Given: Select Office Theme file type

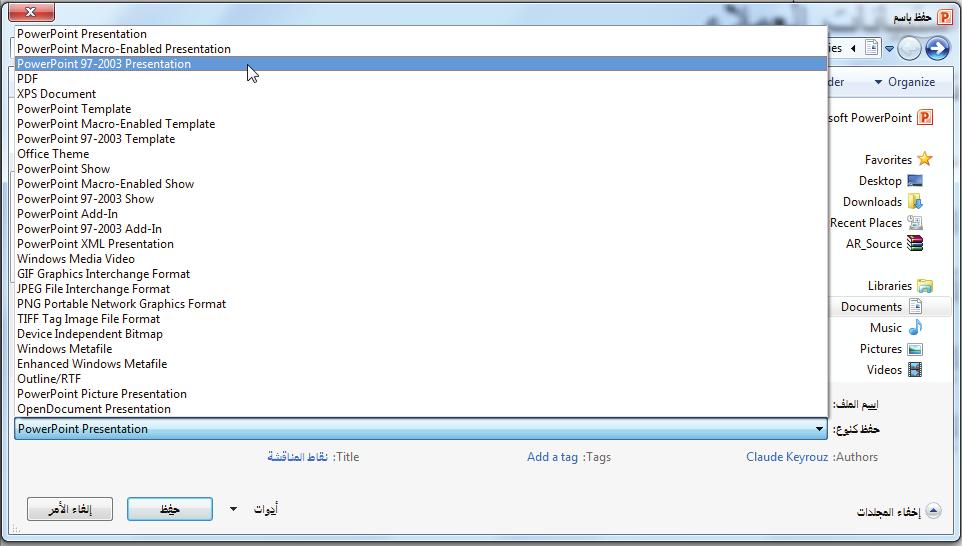Looking at the screenshot, I should point(421,154).
